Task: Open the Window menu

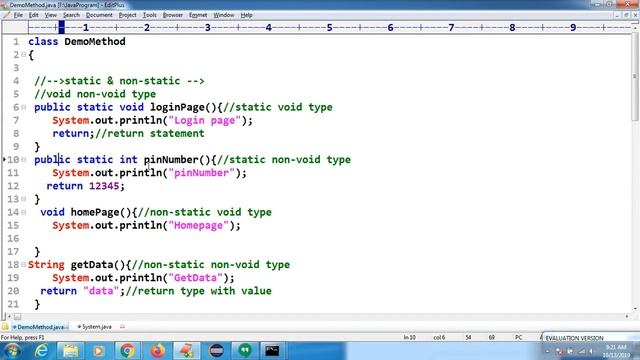Action: click(x=224, y=15)
